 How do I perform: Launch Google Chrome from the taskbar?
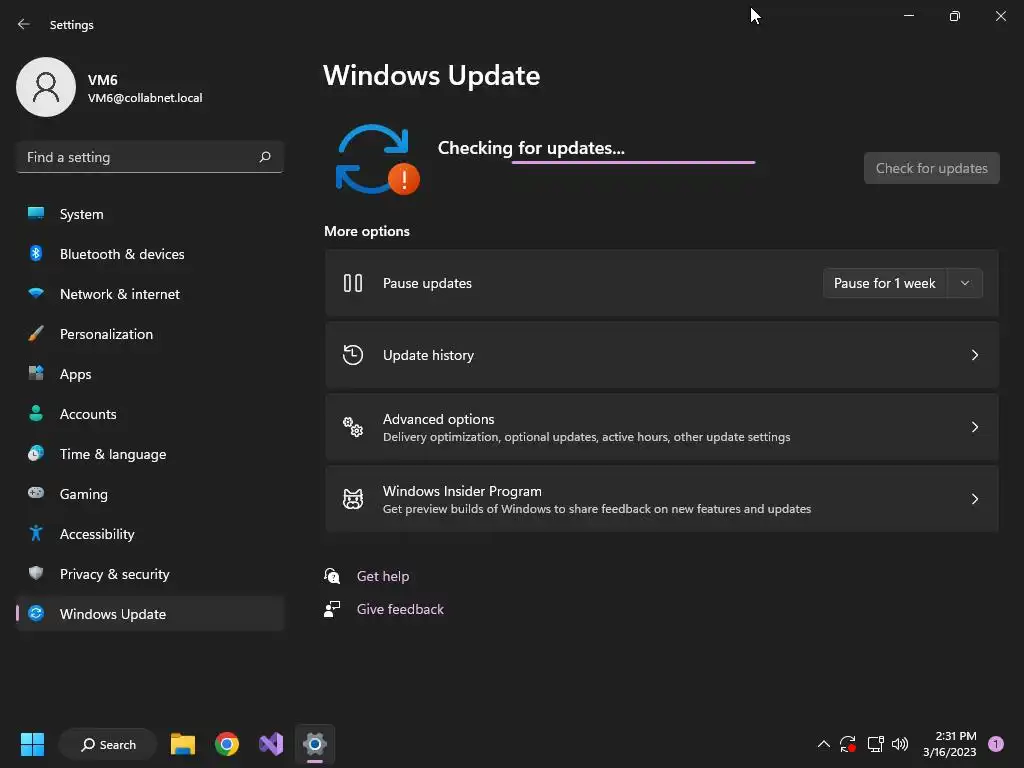click(227, 744)
